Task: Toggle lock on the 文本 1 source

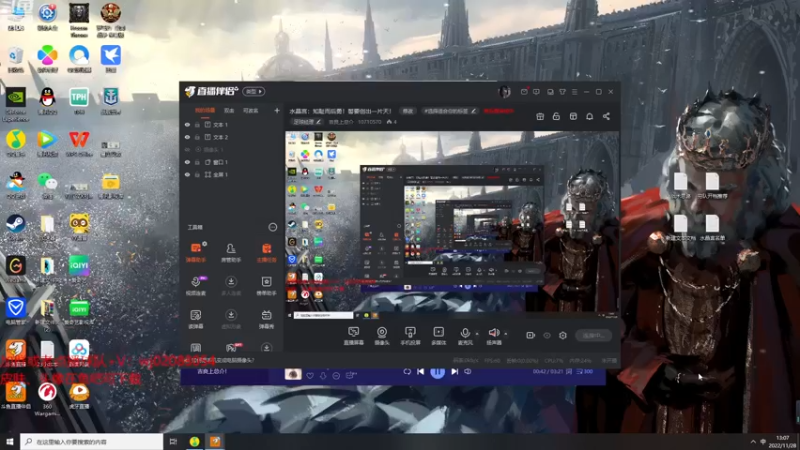Action: (x=197, y=124)
